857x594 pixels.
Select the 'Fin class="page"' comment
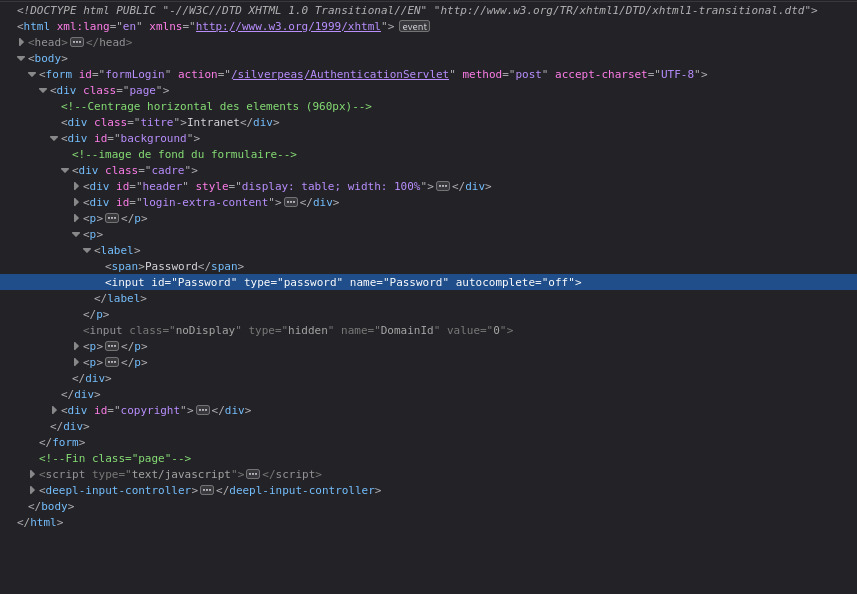[x=115, y=458]
